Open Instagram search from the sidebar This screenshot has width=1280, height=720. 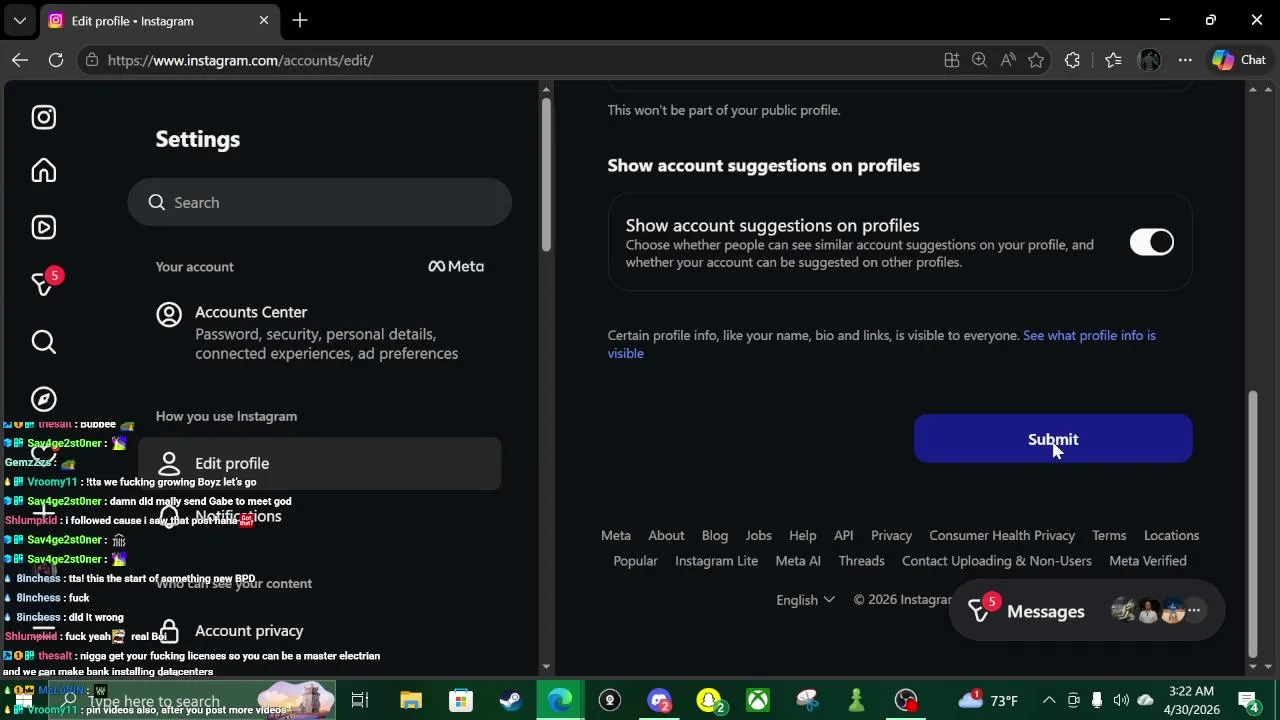tap(43, 342)
